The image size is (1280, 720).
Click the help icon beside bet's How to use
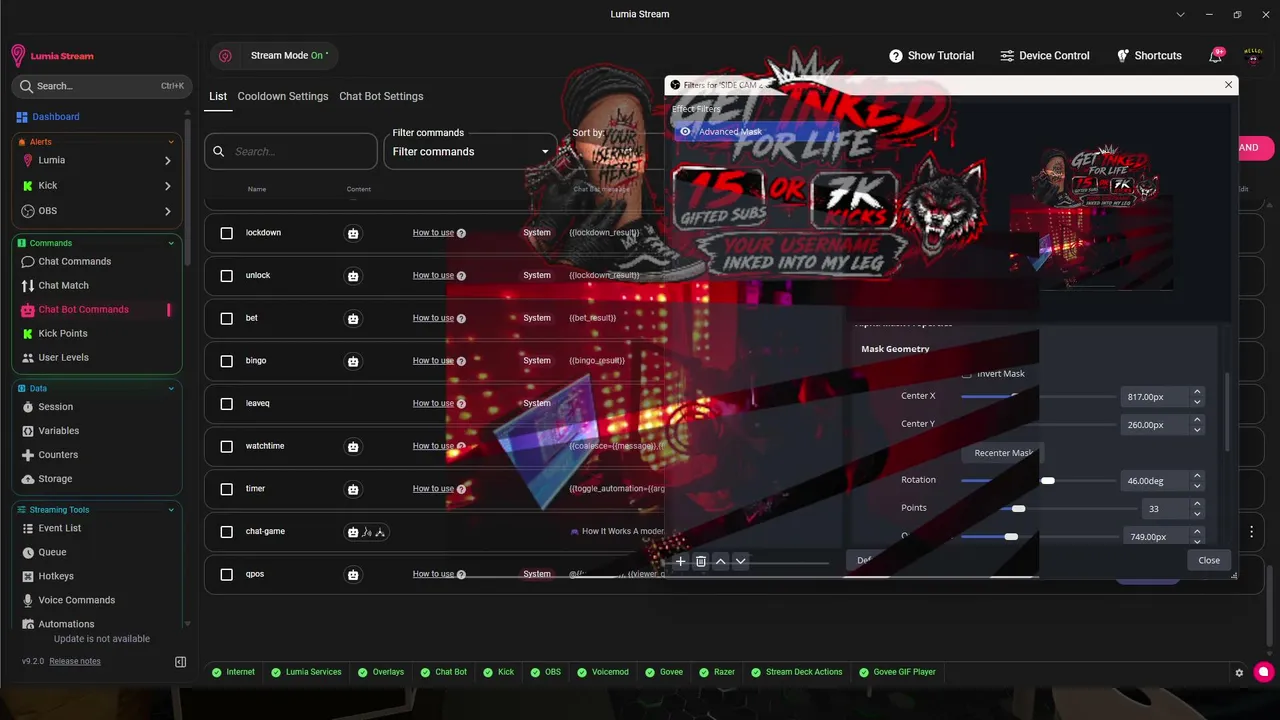[461, 318]
